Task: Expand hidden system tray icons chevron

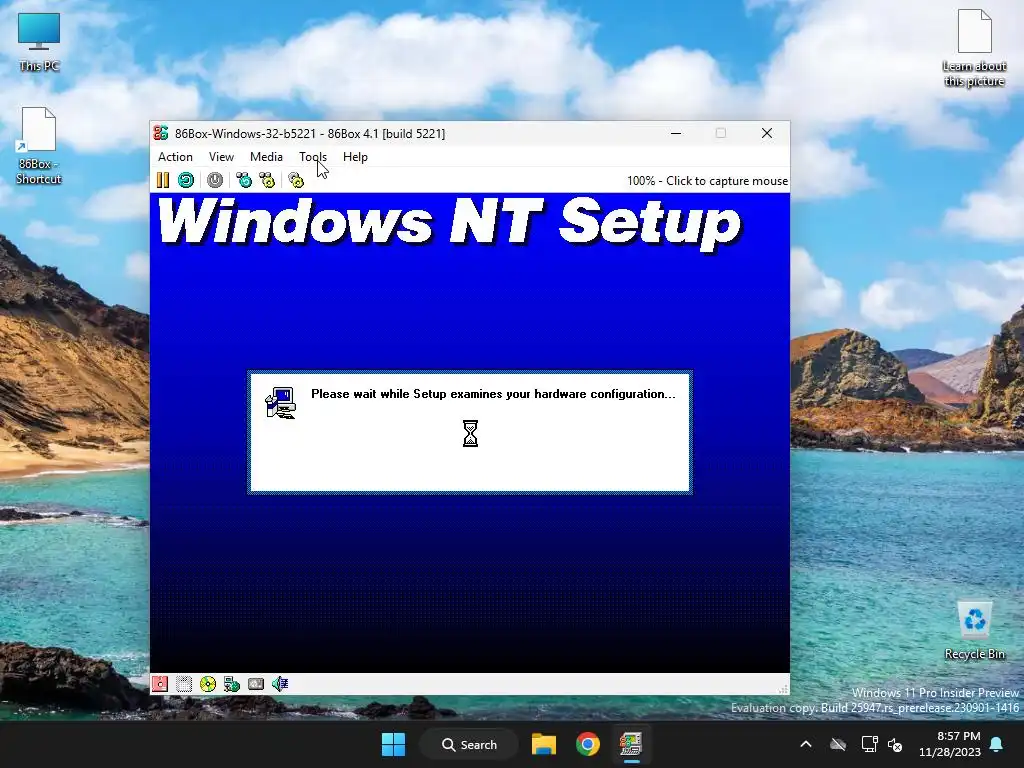Action: (x=806, y=744)
